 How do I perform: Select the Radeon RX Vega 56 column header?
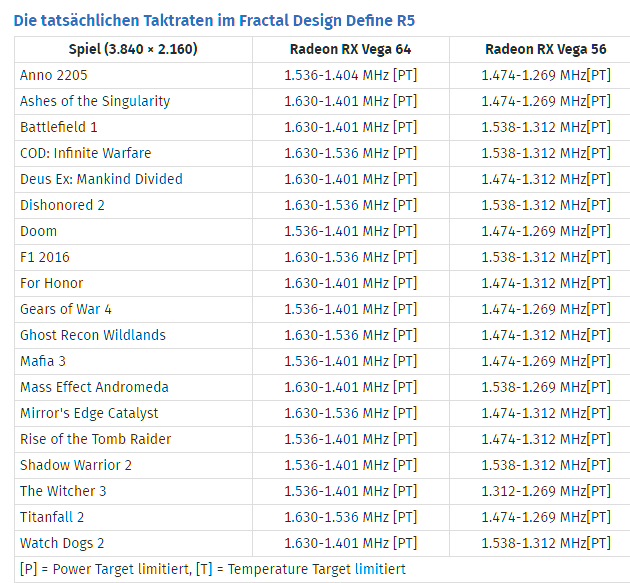point(546,49)
